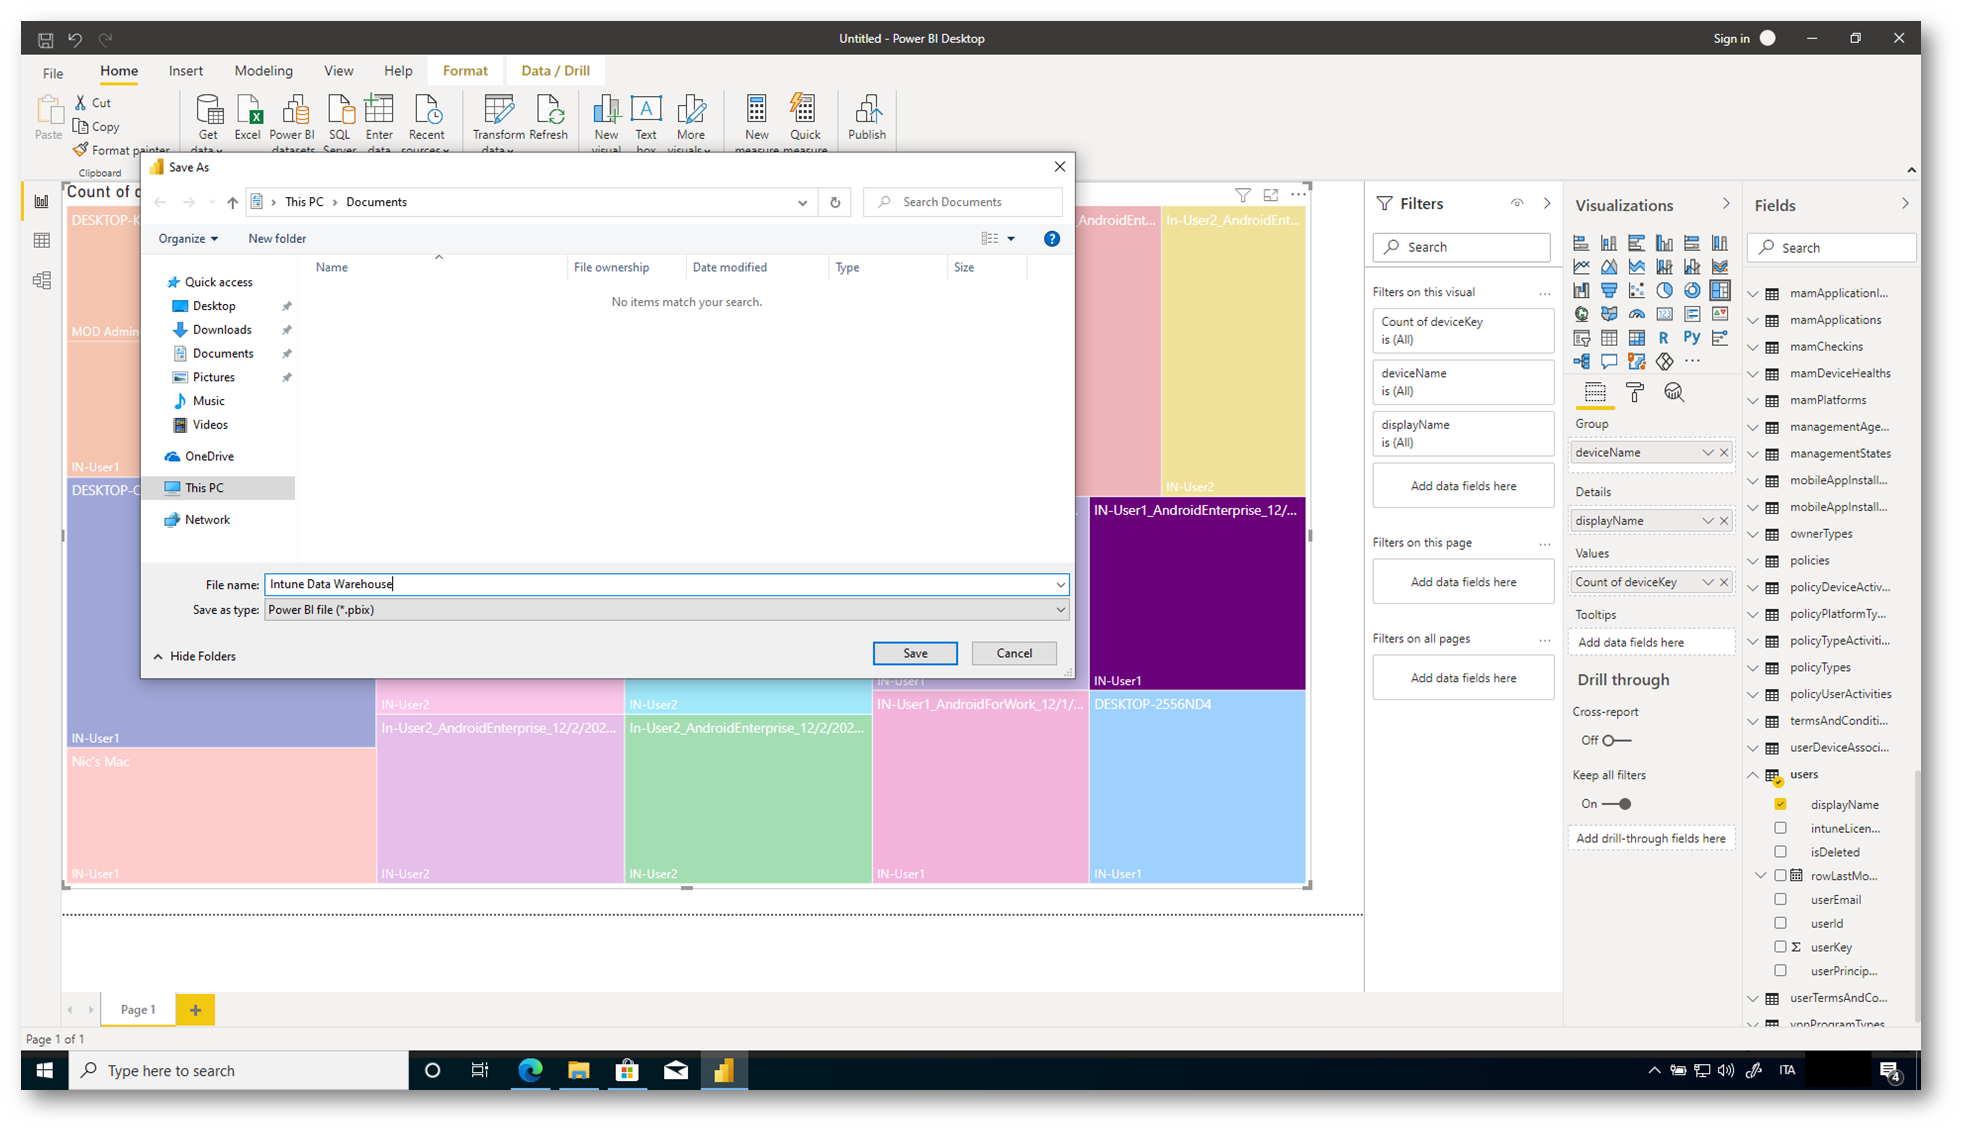Toggle Cross-report drill through switch
This screenshot has width=1963, height=1132.
point(1616,740)
